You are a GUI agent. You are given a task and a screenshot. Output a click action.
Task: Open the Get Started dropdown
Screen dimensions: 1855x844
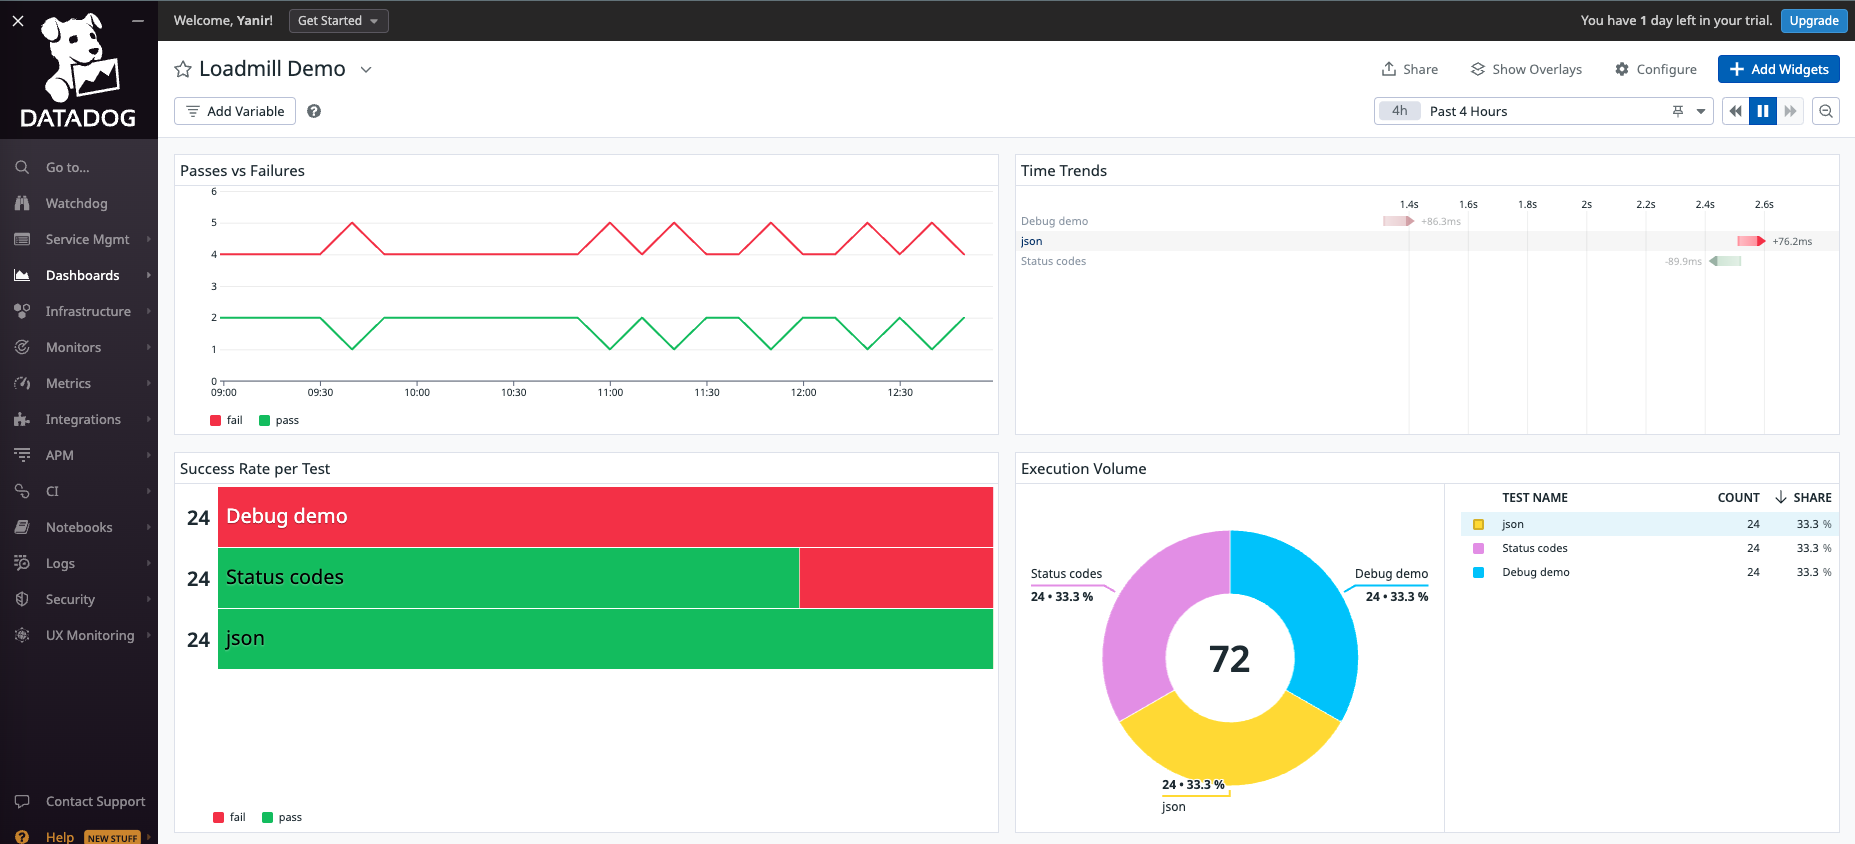[x=338, y=20]
